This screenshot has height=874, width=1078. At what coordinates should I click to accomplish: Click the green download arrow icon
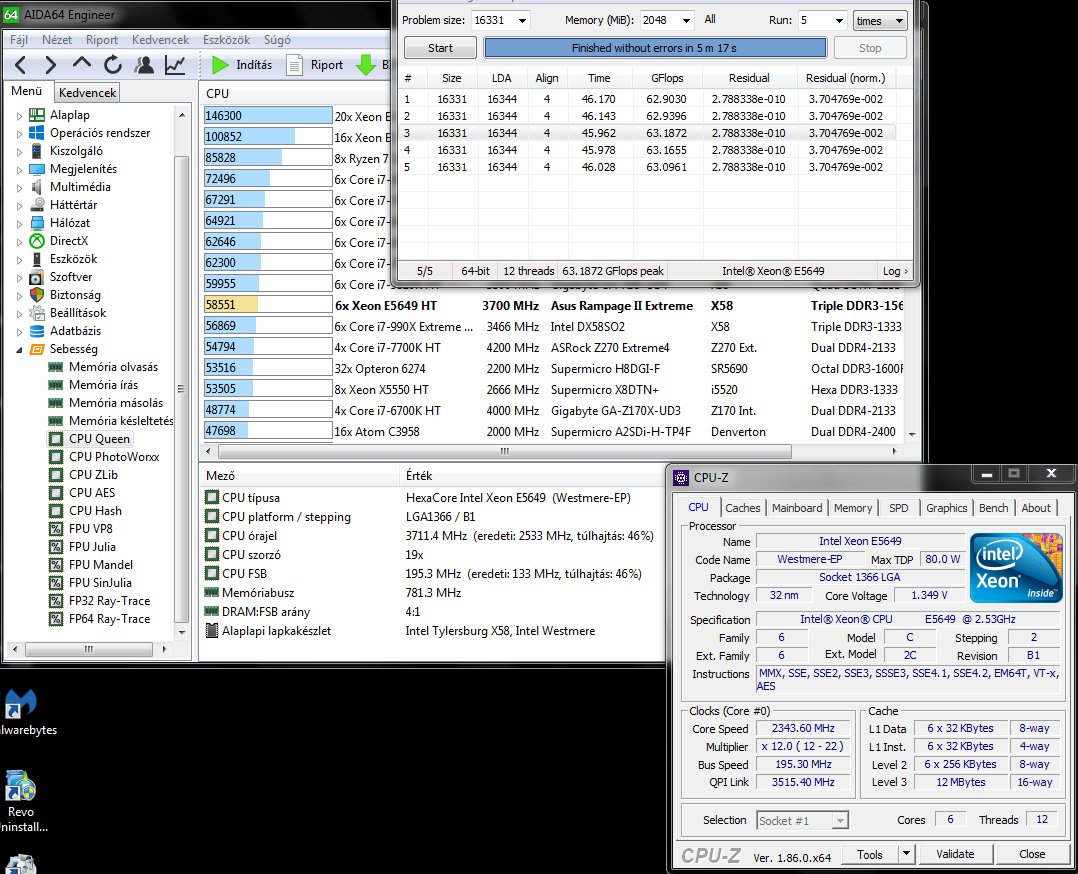coord(366,65)
